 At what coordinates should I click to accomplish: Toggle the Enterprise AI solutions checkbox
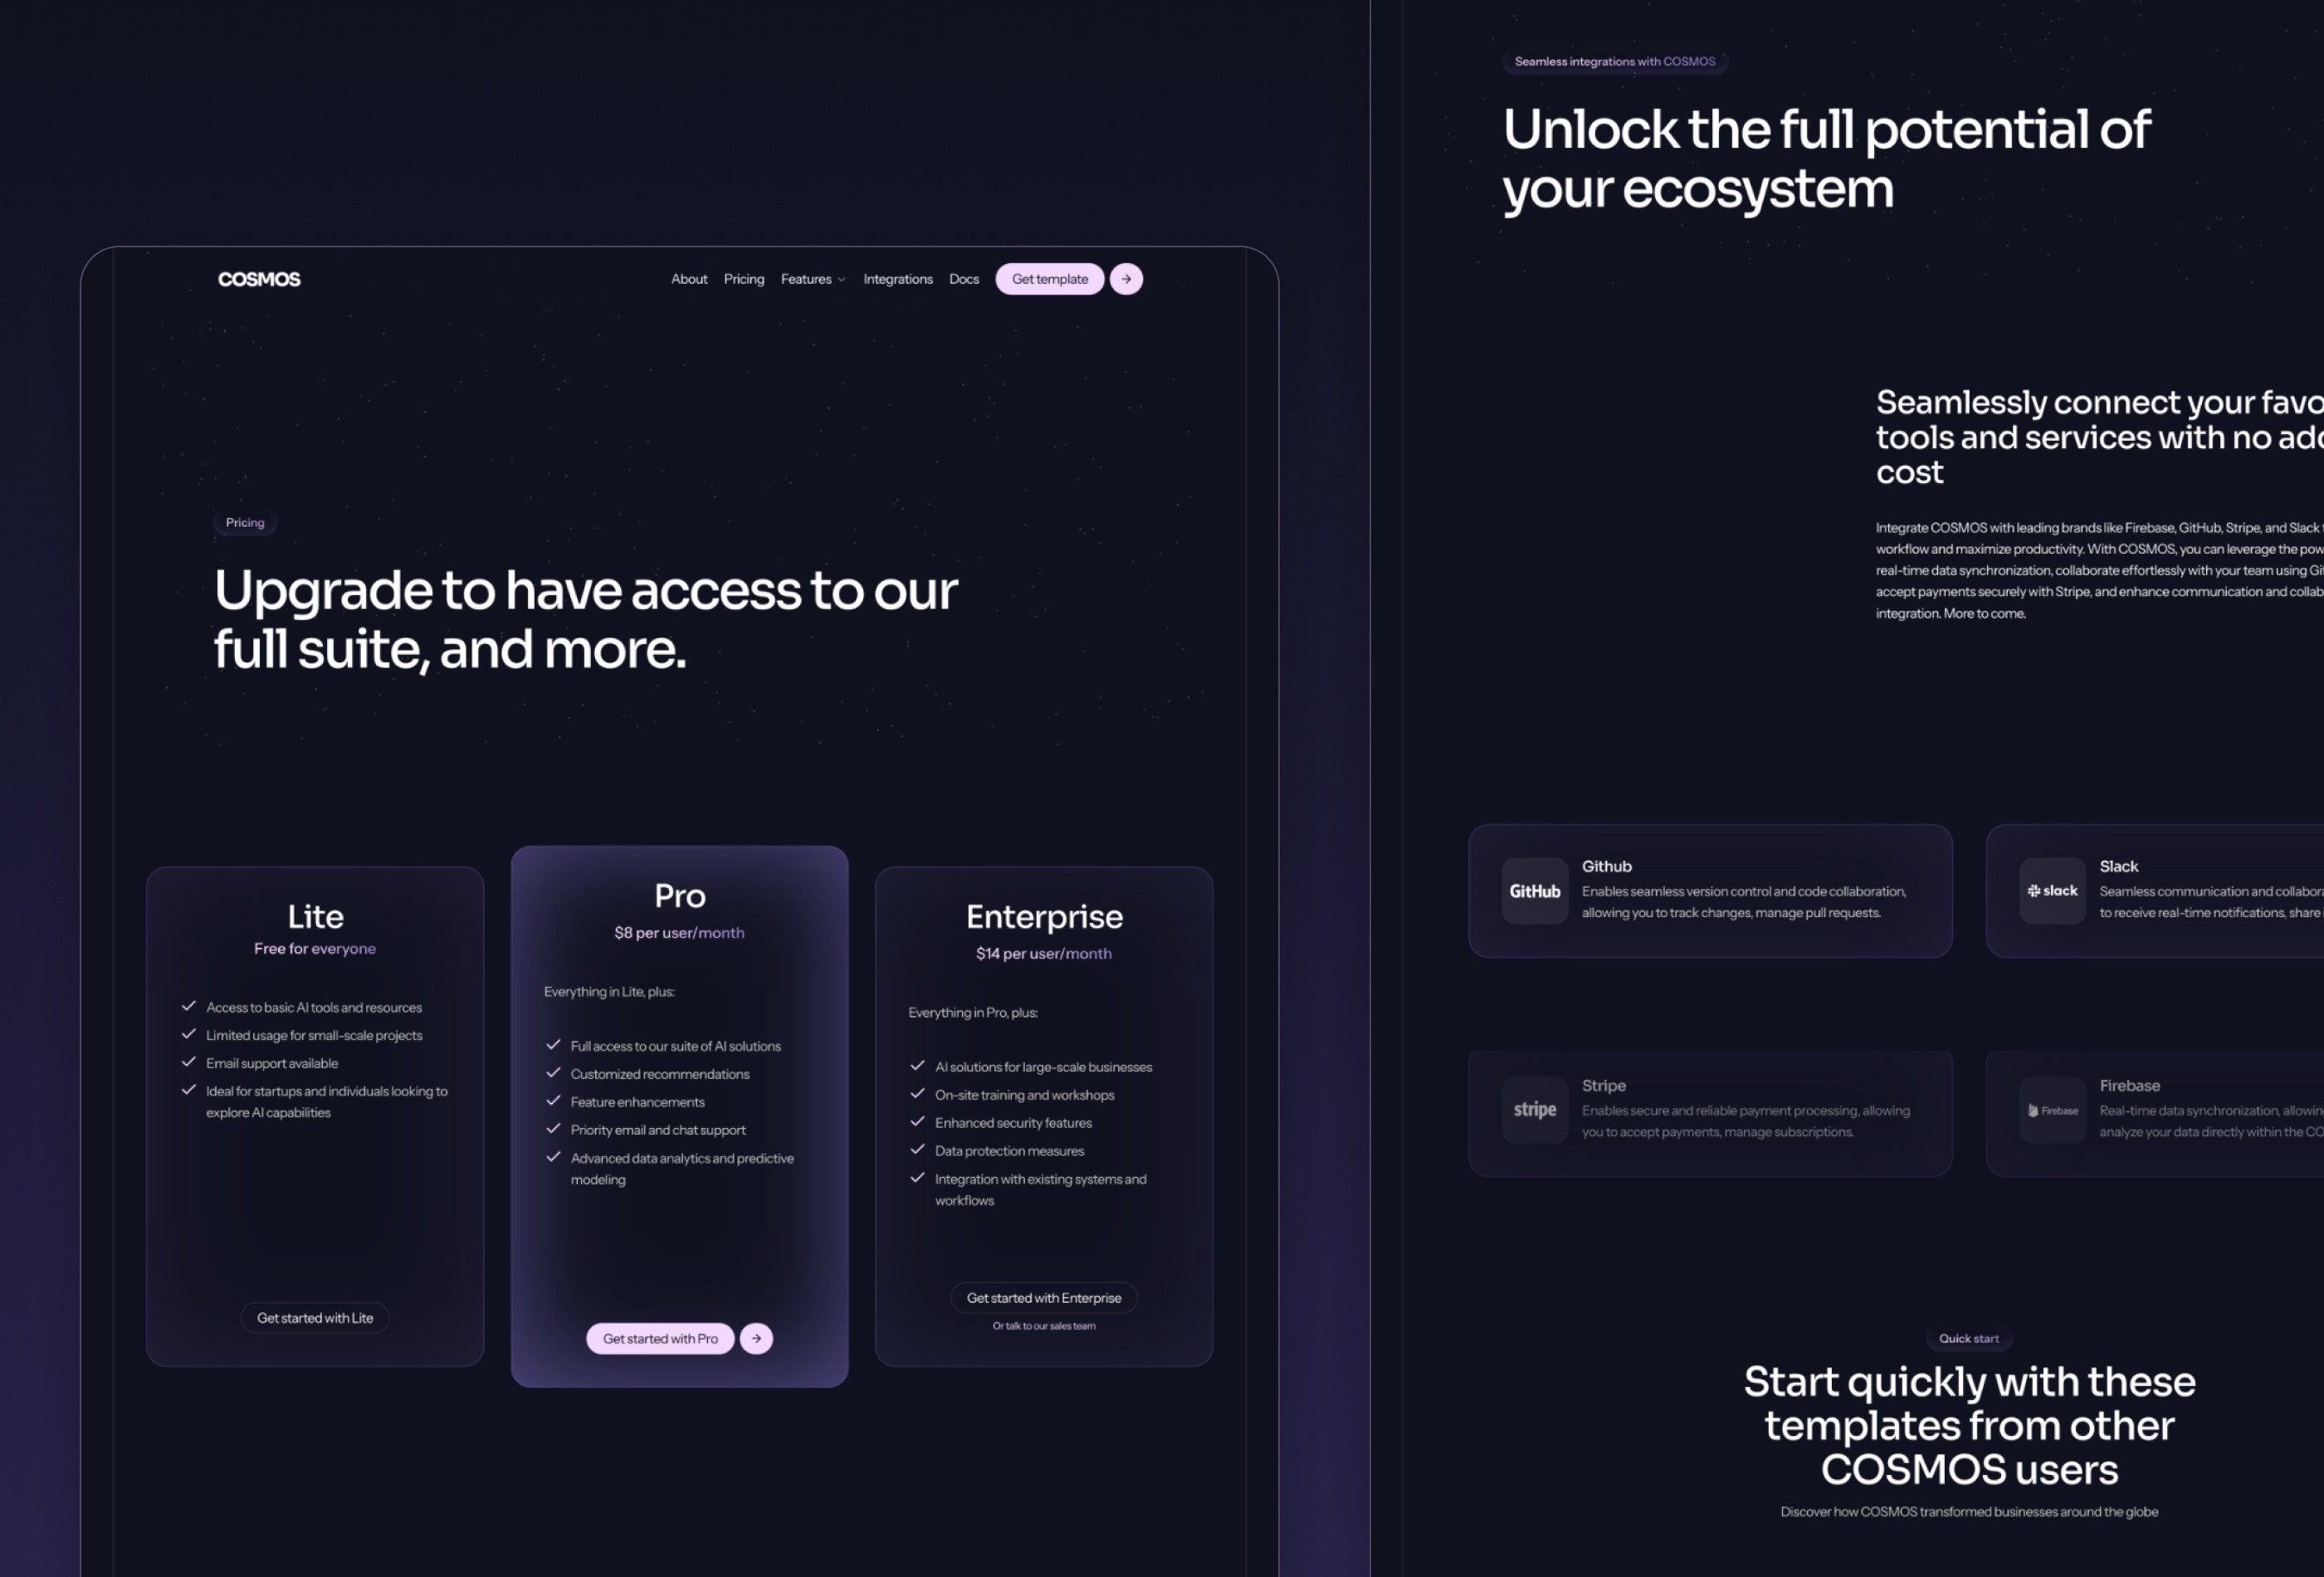918,1067
